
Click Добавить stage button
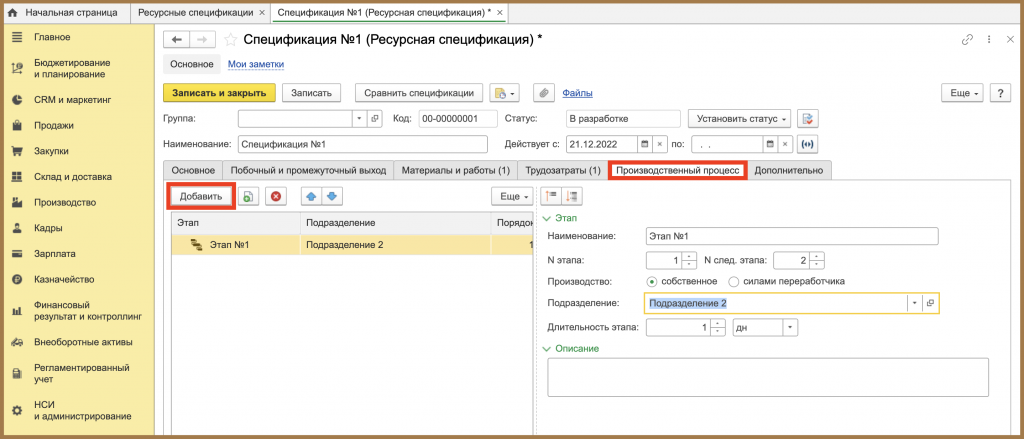click(201, 196)
